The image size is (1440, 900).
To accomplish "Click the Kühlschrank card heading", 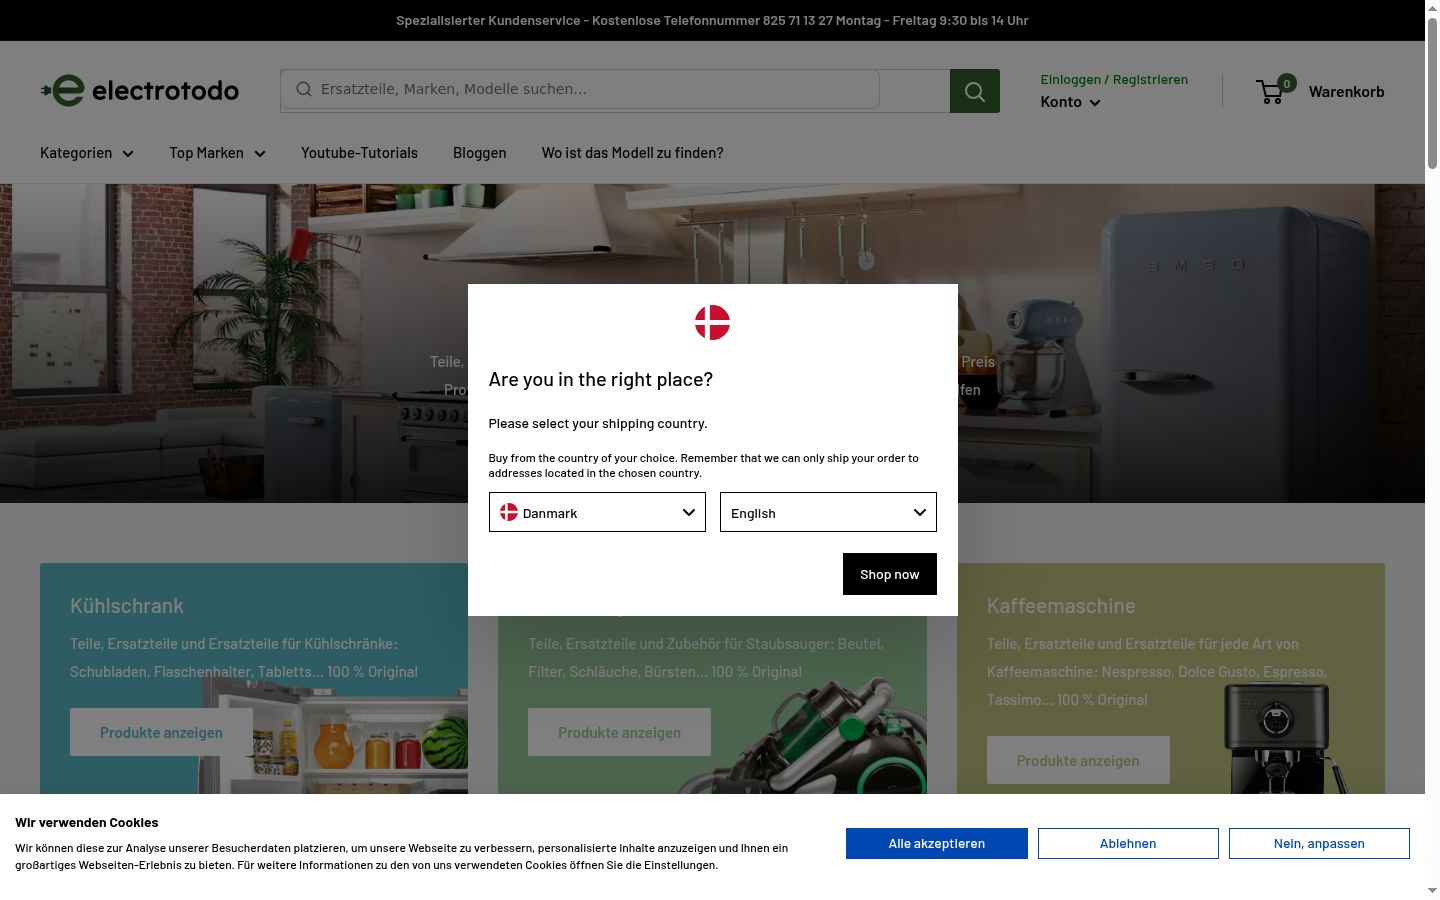I will point(127,605).
